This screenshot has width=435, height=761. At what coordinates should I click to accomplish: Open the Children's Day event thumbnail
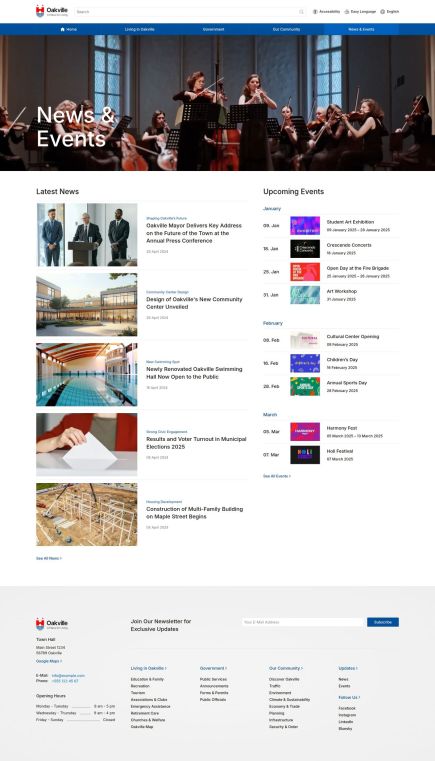pyautogui.click(x=305, y=363)
